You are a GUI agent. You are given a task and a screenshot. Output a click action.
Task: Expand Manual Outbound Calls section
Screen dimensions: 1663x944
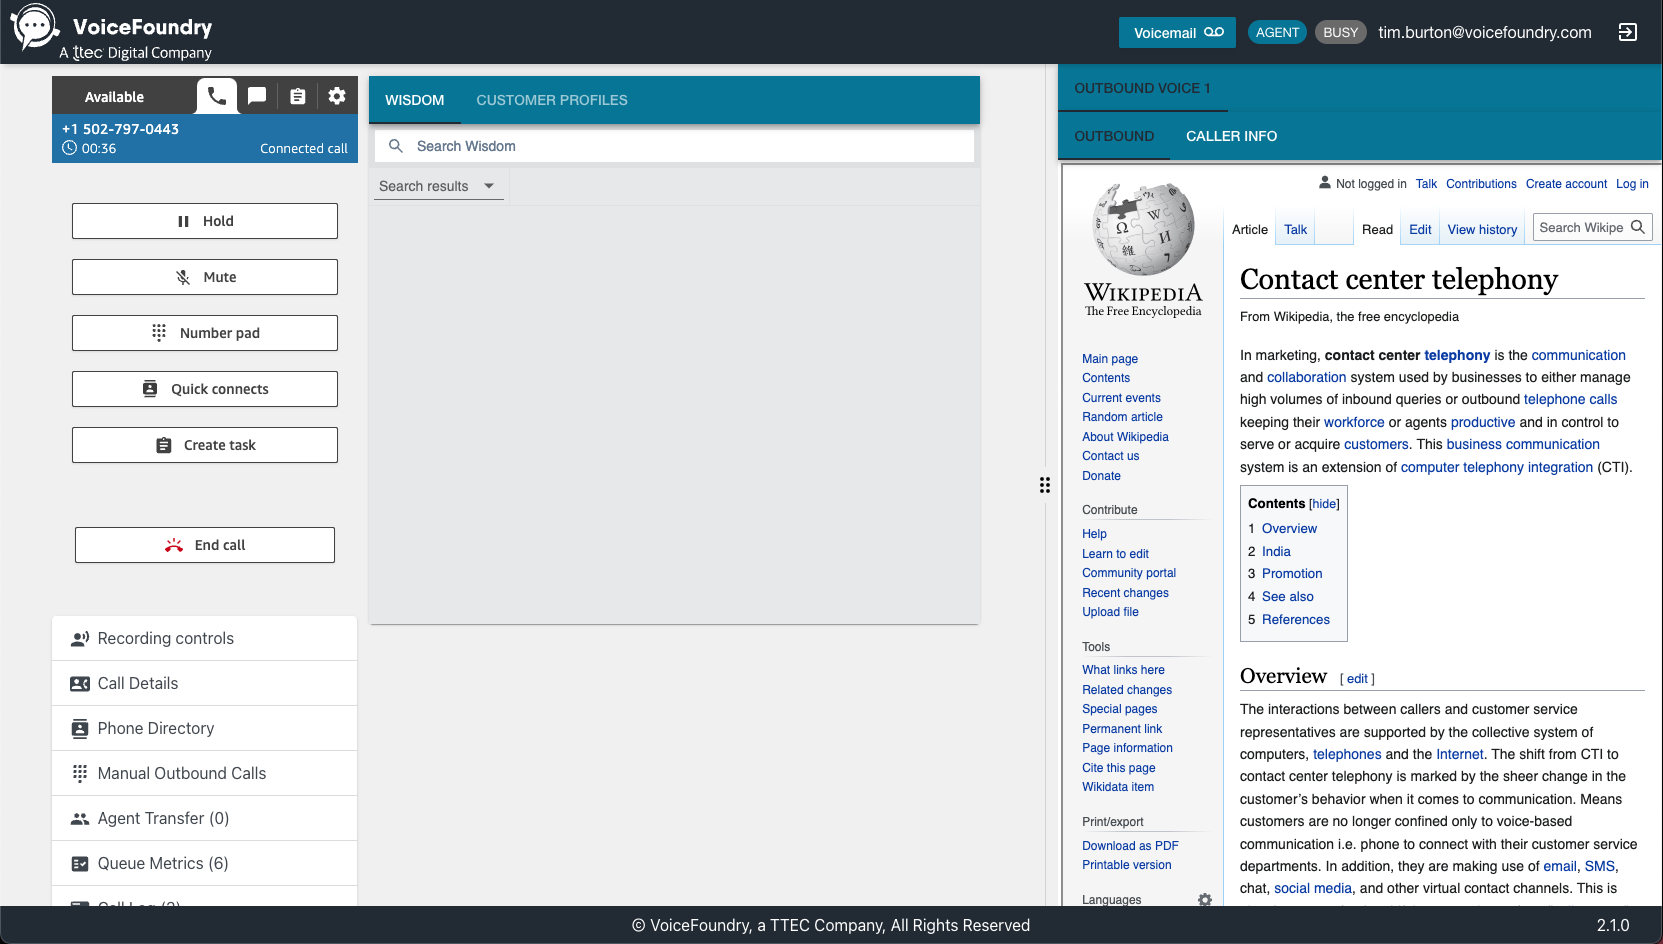pyautogui.click(x=204, y=773)
